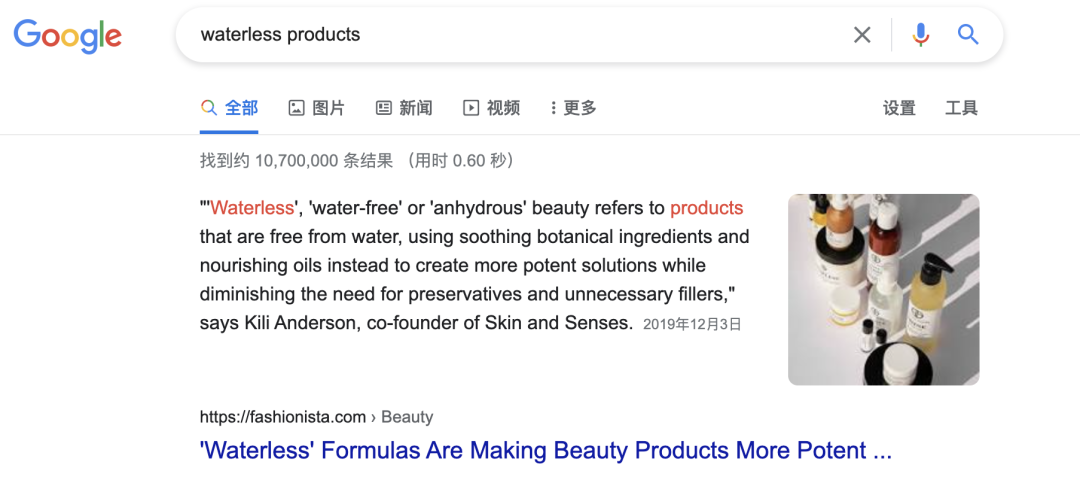The height and width of the screenshot is (480, 1080).
Task: Open the beauty products thumbnail image
Action: [x=884, y=289]
